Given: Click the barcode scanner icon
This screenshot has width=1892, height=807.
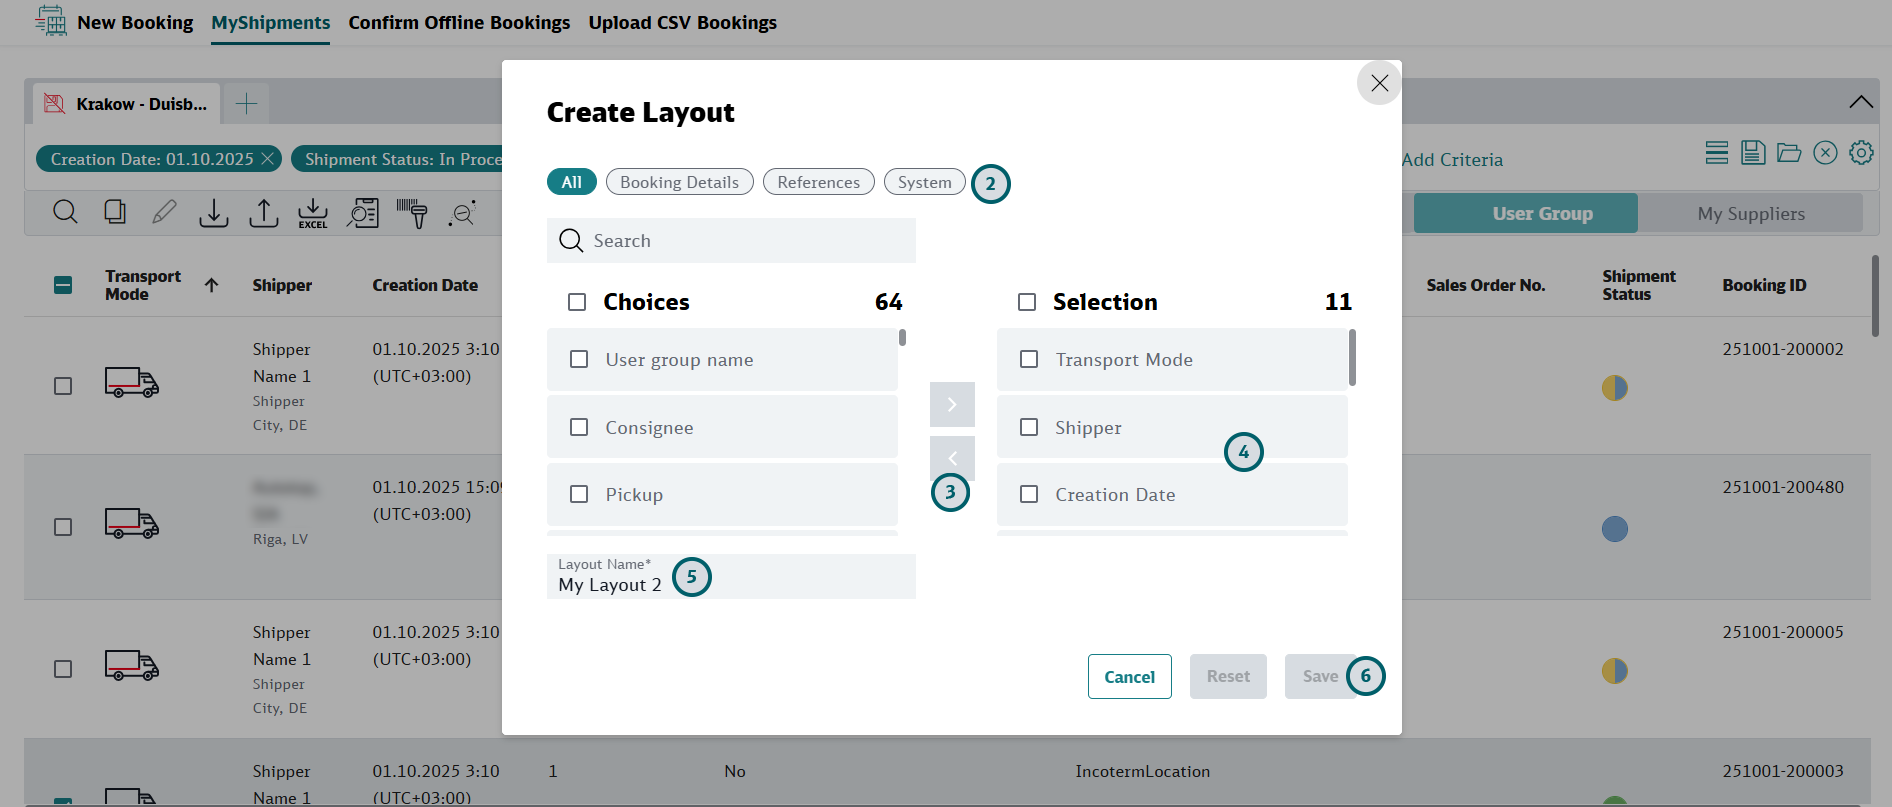Looking at the screenshot, I should [x=412, y=212].
